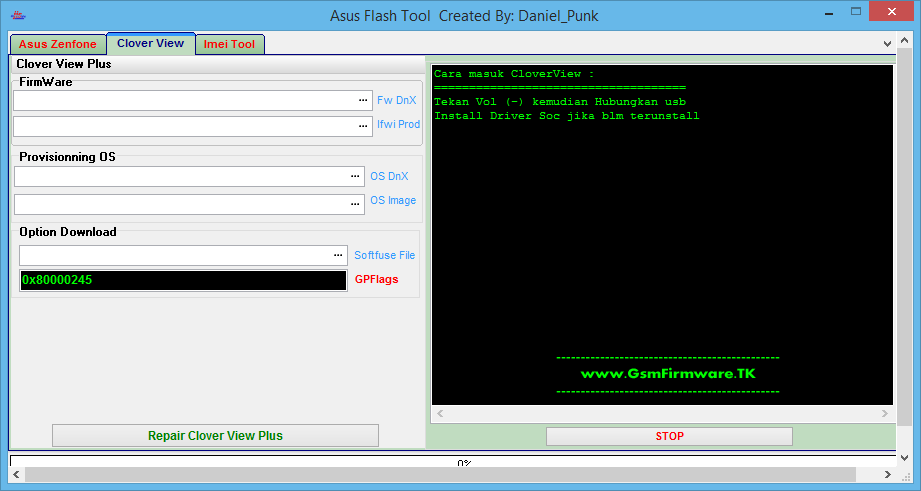Viewport: 921px width, 491px height.
Task: Click the Softfuse File label
Action: [384, 255]
